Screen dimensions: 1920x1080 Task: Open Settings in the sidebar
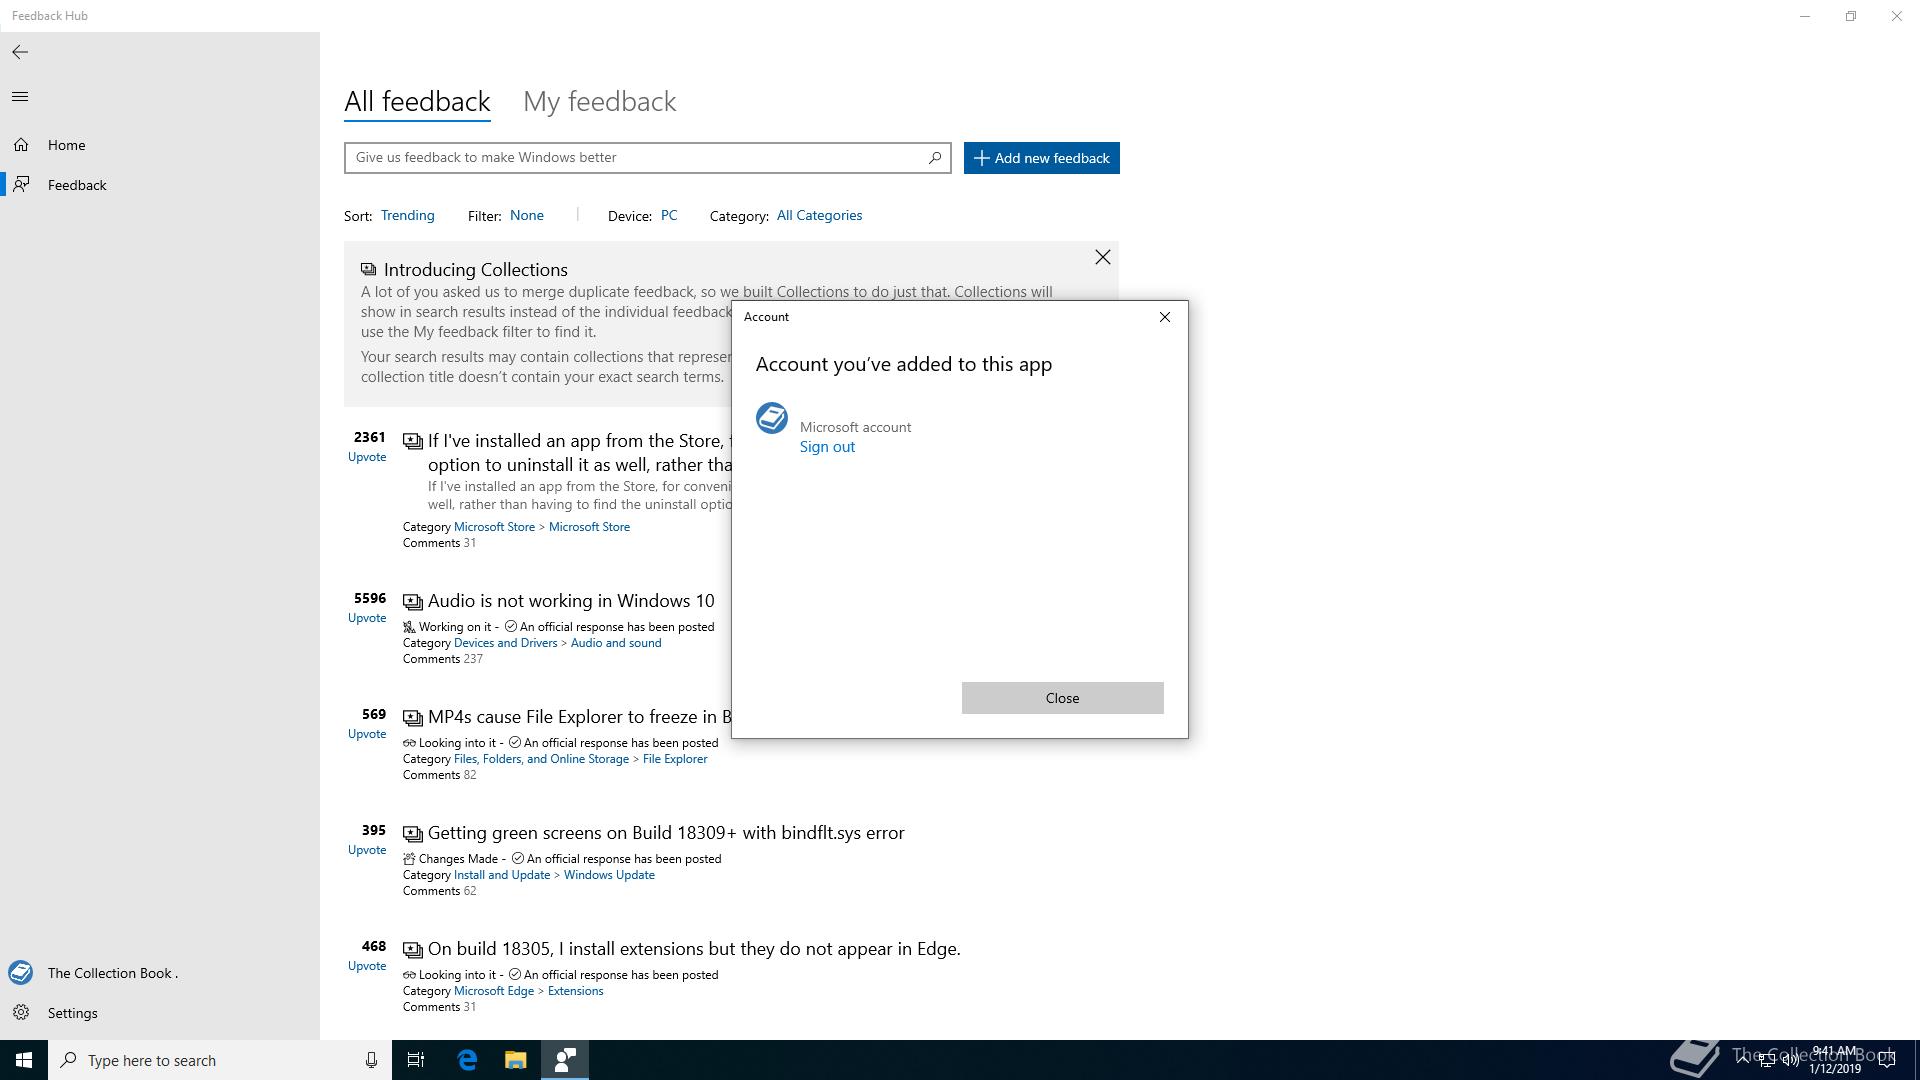coord(160,1013)
